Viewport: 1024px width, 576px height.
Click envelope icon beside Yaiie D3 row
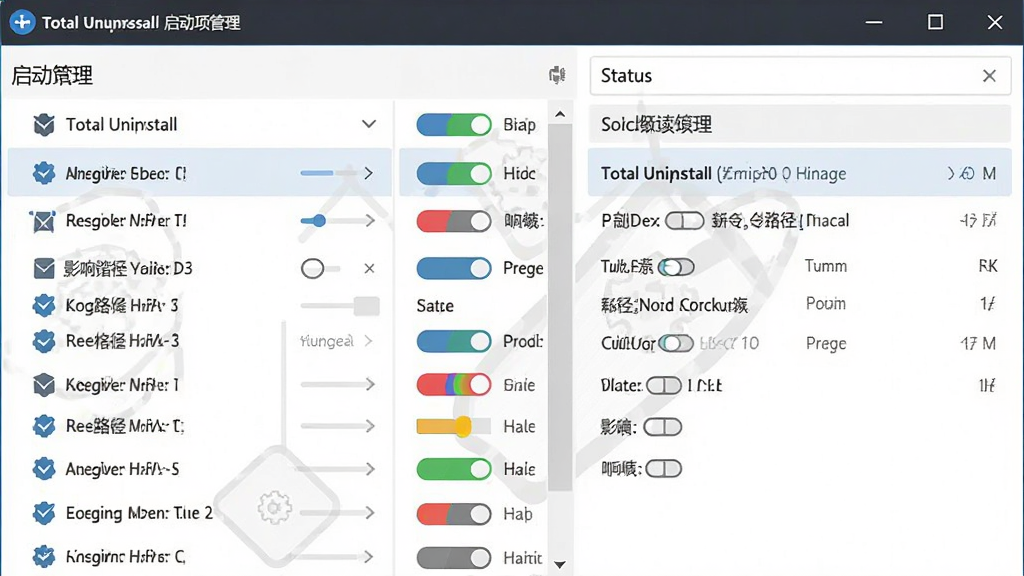(44, 268)
